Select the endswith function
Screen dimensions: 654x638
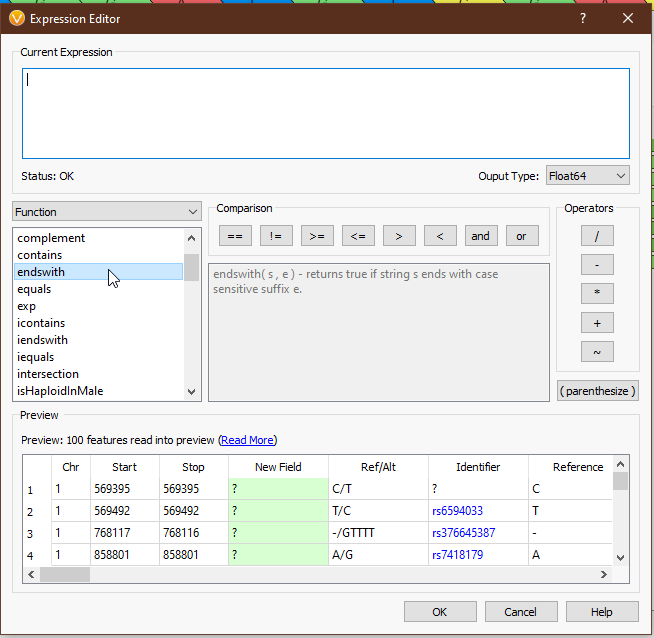[98, 272]
